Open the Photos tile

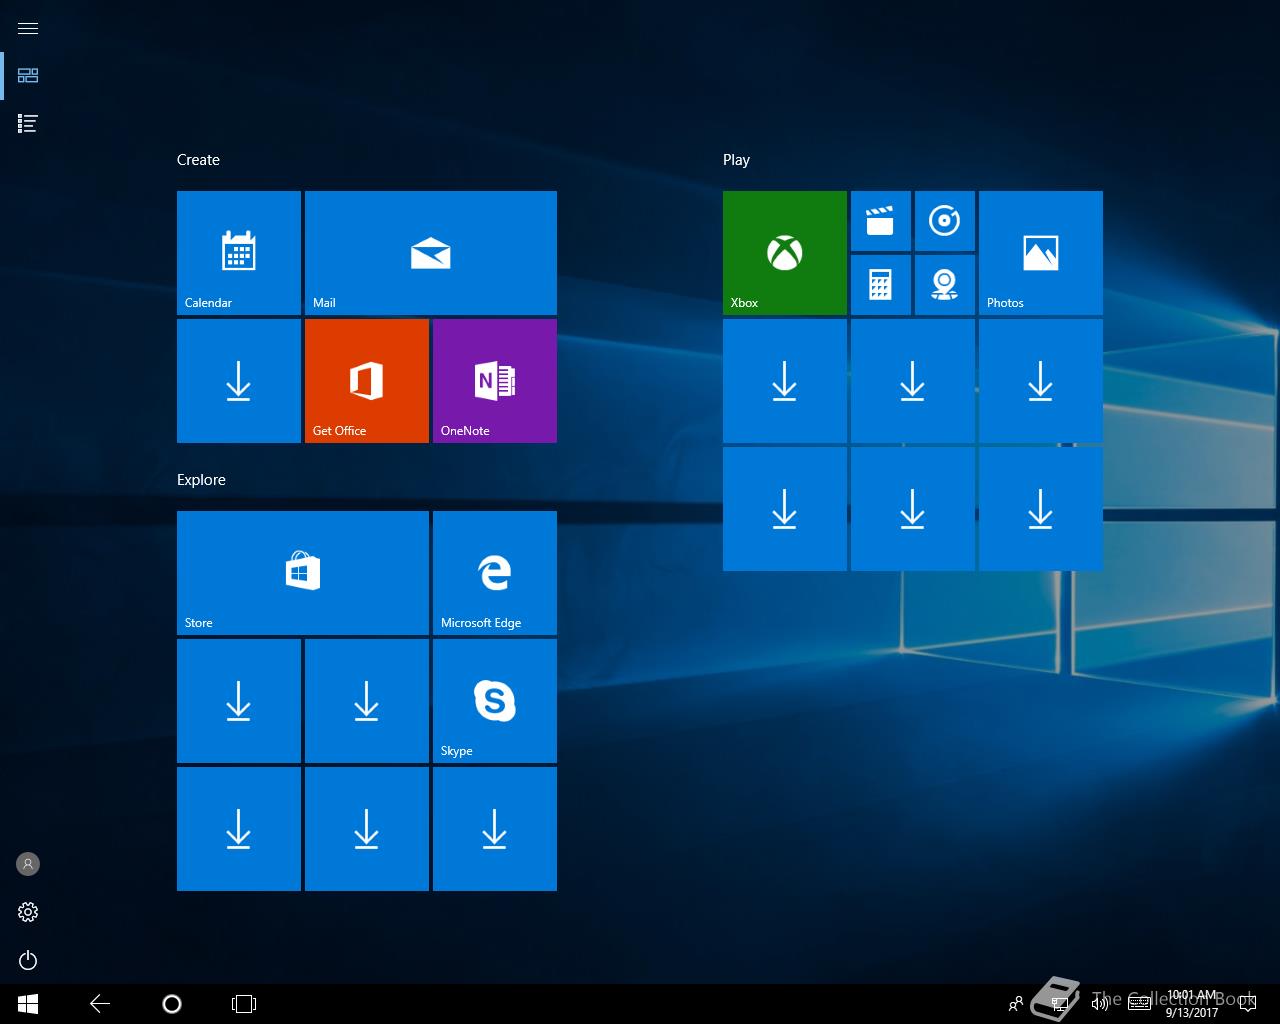(1041, 253)
